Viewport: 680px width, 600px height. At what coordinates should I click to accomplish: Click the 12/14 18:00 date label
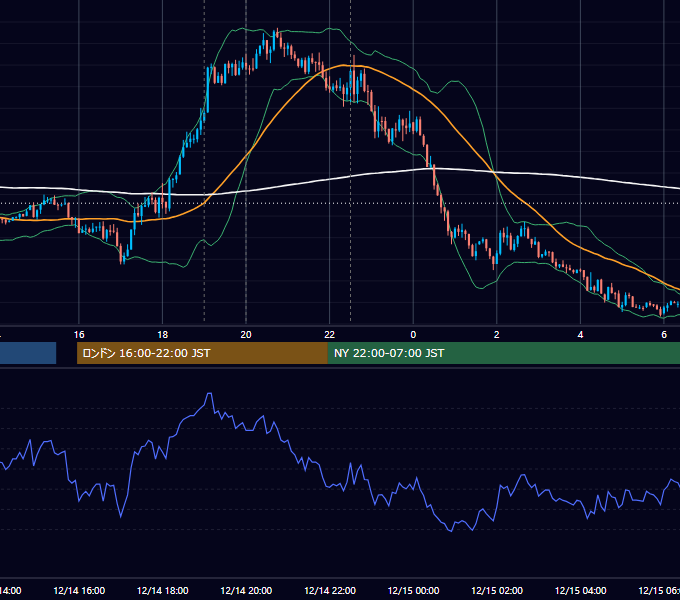tap(163, 591)
